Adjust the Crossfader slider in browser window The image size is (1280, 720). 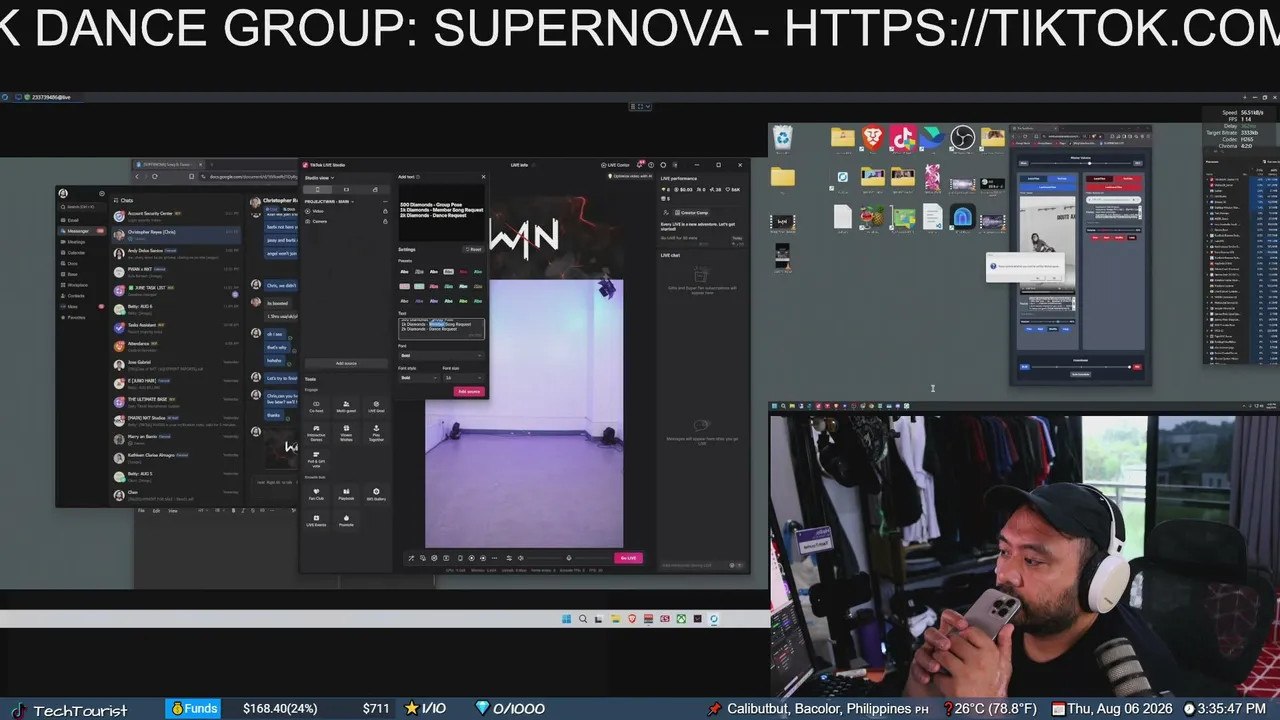[1080, 367]
